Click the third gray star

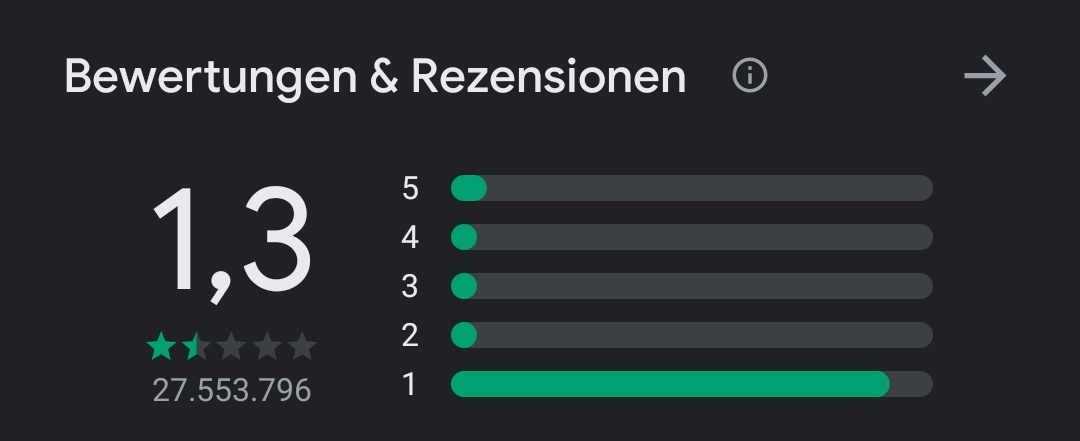click(x=231, y=346)
